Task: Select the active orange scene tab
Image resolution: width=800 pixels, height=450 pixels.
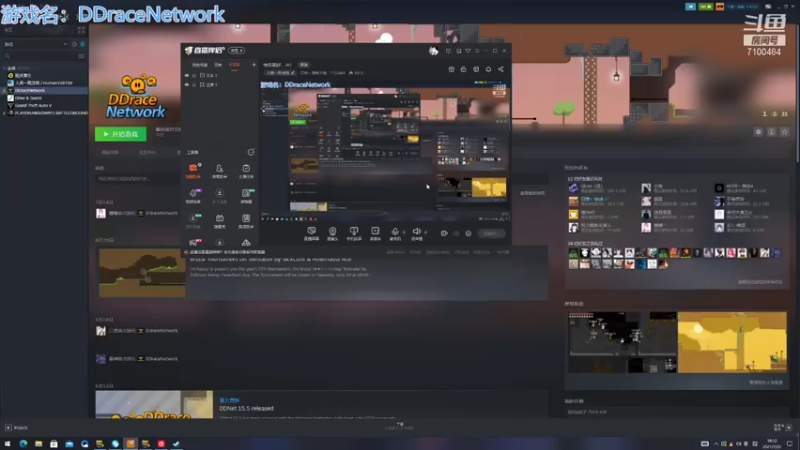Action: 235,65
